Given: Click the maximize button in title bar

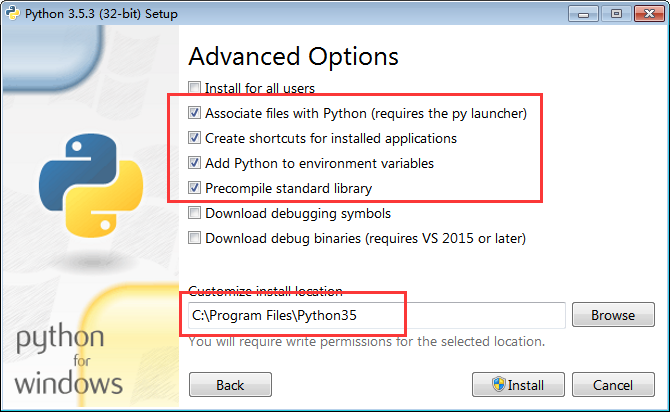Looking at the screenshot, I should pyautogui.click(x=616, y=14).
